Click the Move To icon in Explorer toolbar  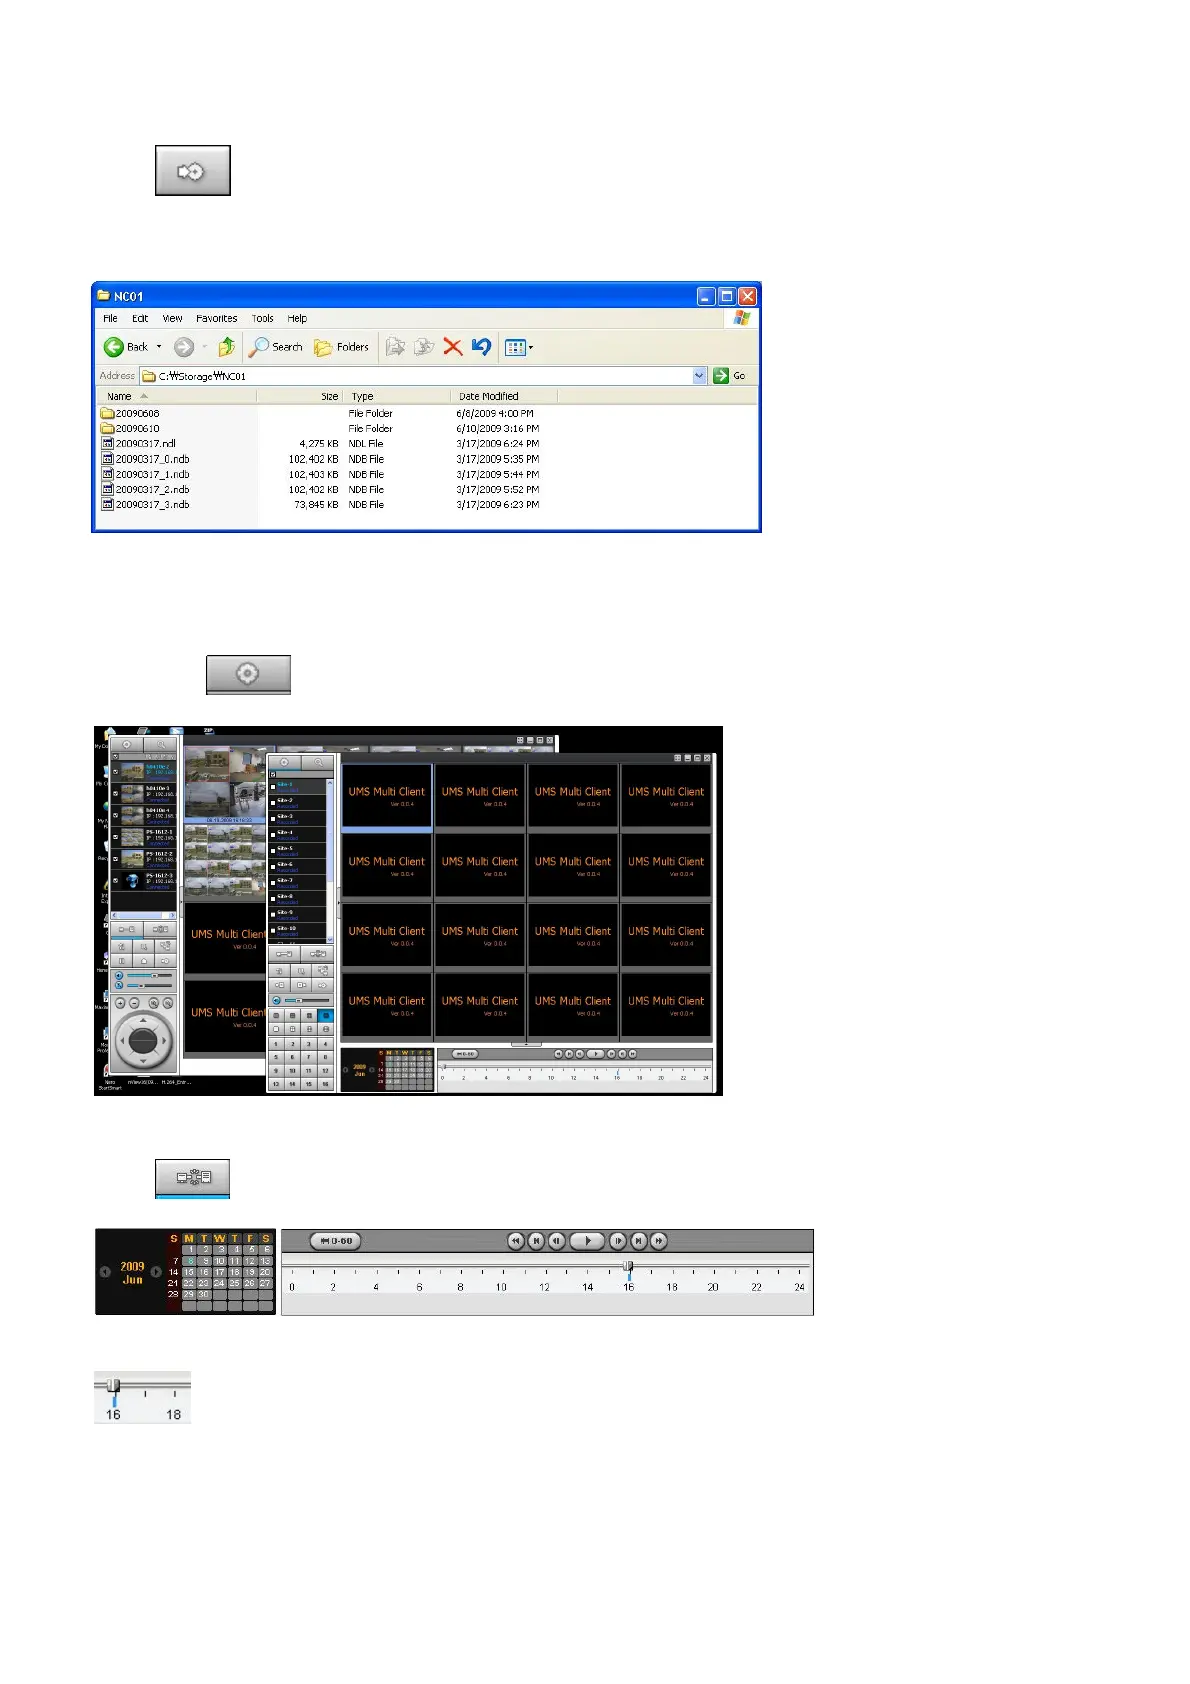coord(395,347)
